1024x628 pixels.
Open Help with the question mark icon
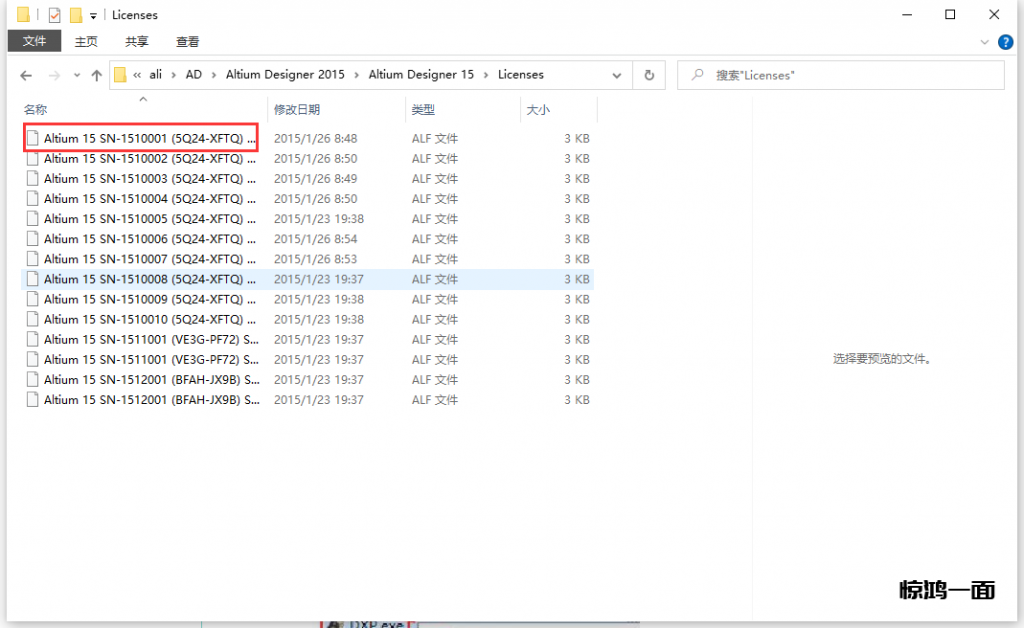(x=1006, y=42)
